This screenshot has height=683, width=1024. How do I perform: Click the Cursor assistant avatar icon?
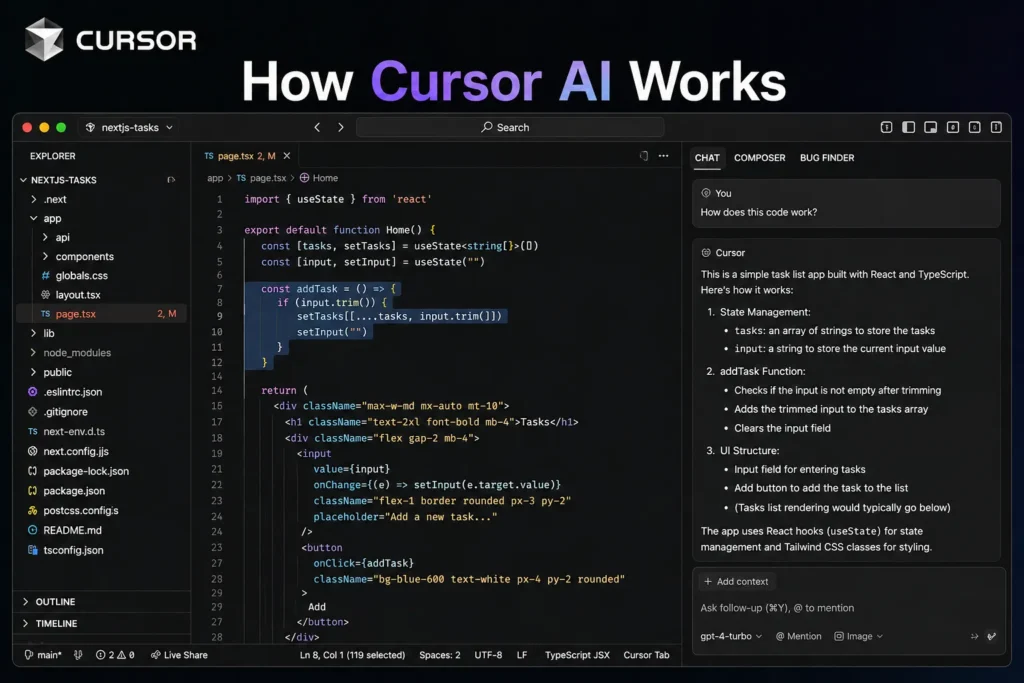705,253
